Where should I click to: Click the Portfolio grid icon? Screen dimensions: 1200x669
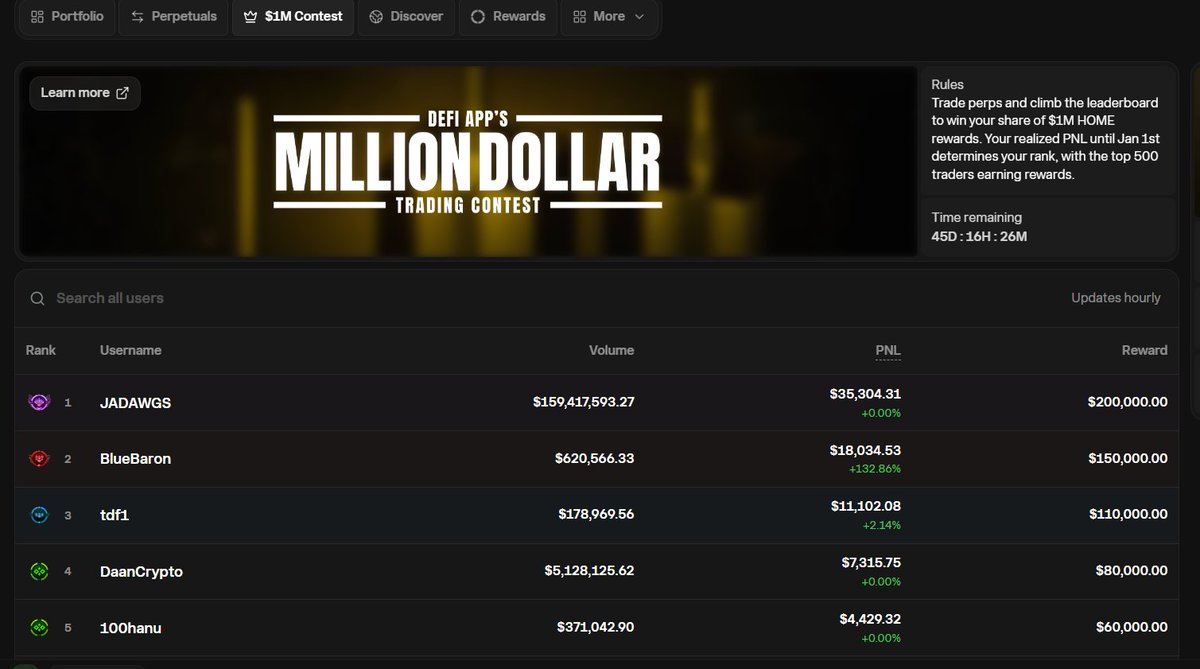pos(37,17)
